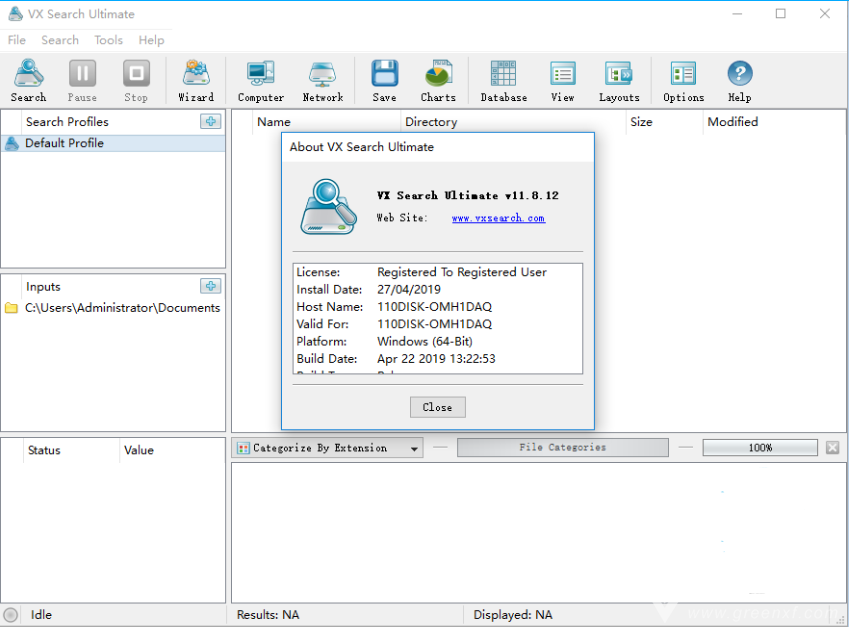Open the www.vxsearch.com link

pyautogui.click(x=498, y=218)
